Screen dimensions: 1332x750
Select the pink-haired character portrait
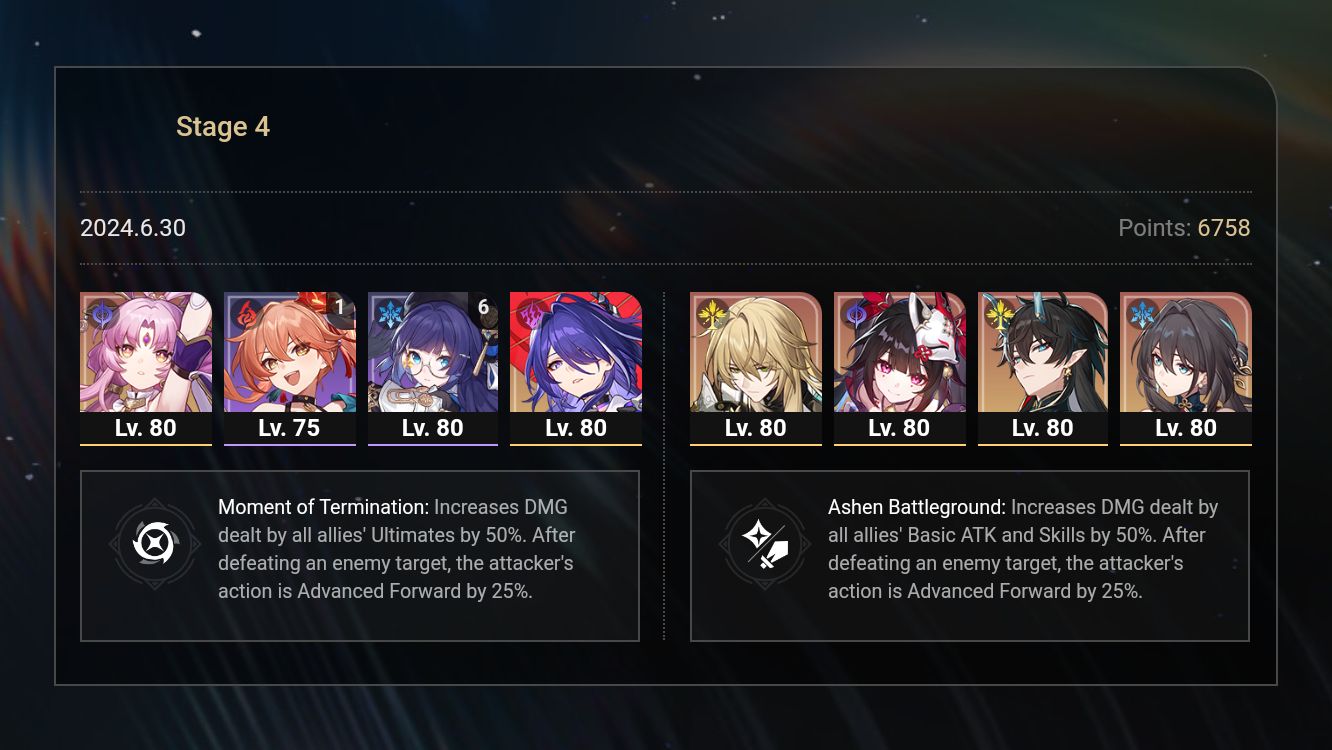tap(146, 352)
